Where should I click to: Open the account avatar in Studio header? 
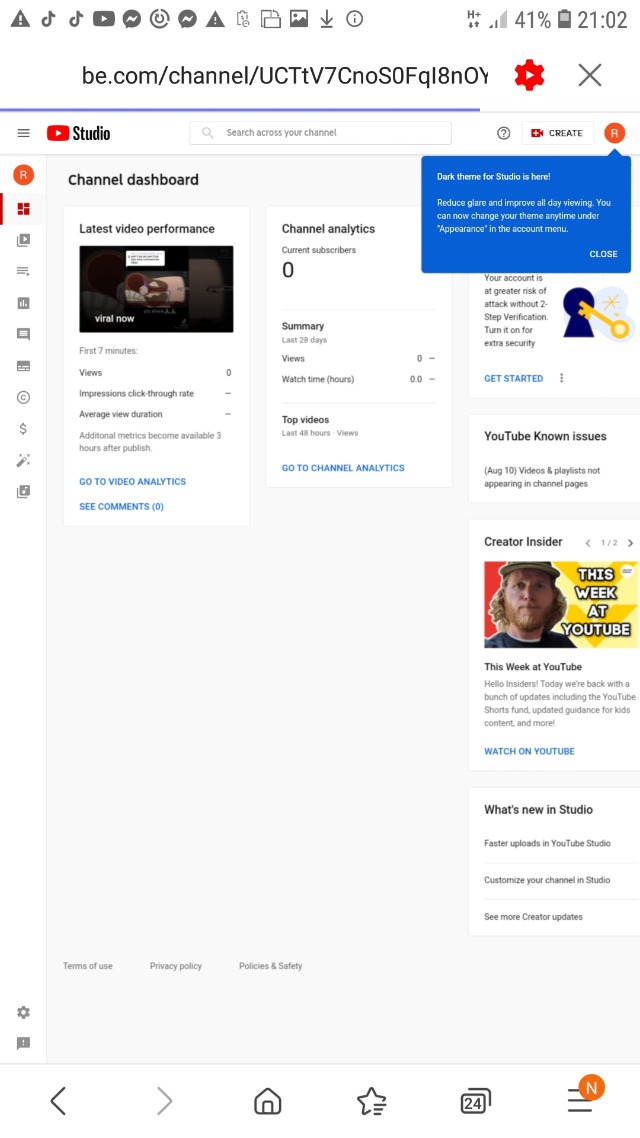(614, 133)
